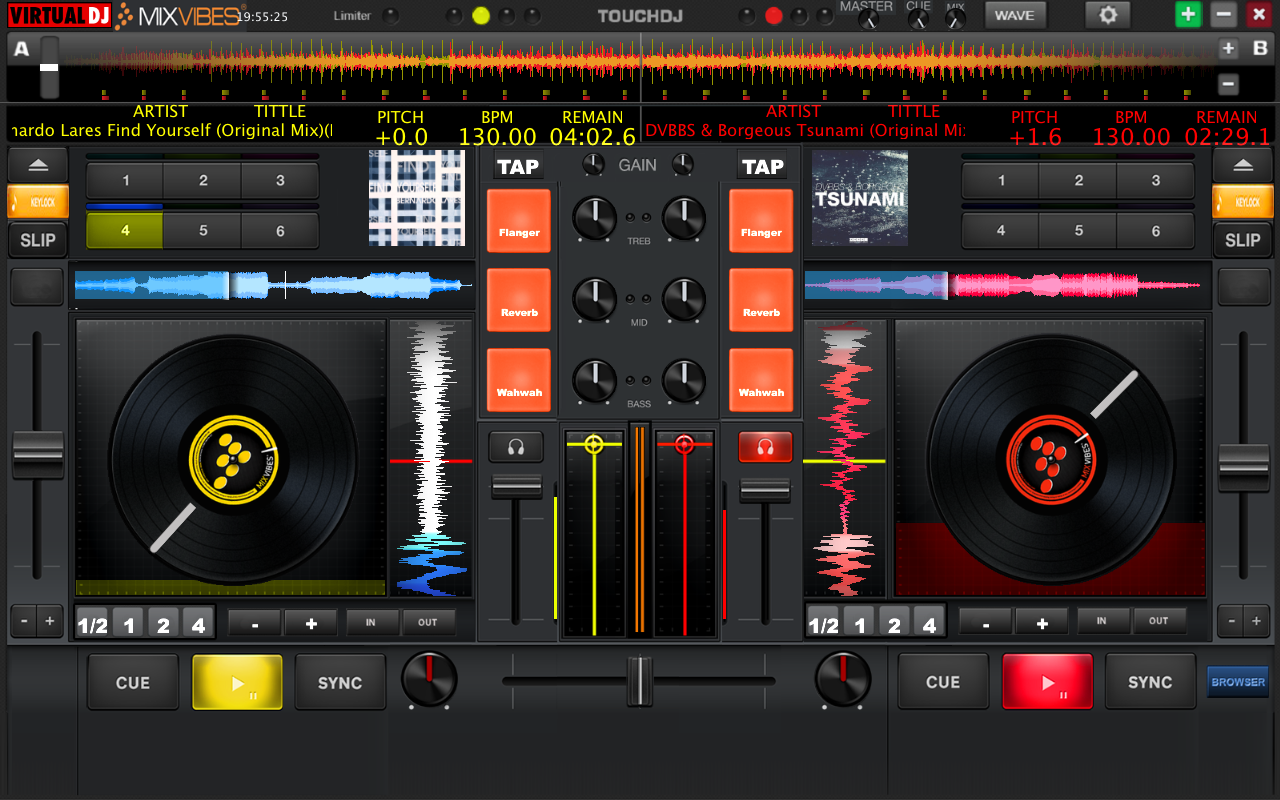Open settings with the gear icon
The height and width of the screenshot is (800, 1280).
tap(1108, 15)
